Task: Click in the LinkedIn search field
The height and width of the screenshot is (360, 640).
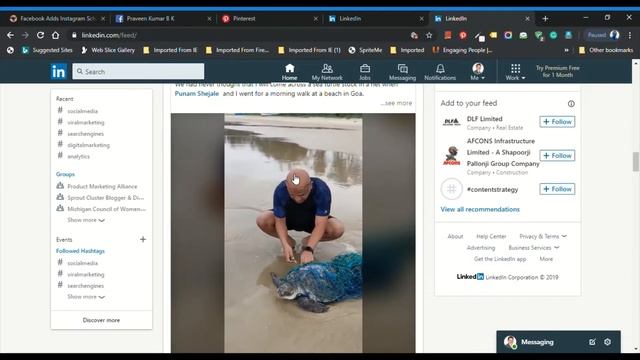Action: click(x=138, y=71)
